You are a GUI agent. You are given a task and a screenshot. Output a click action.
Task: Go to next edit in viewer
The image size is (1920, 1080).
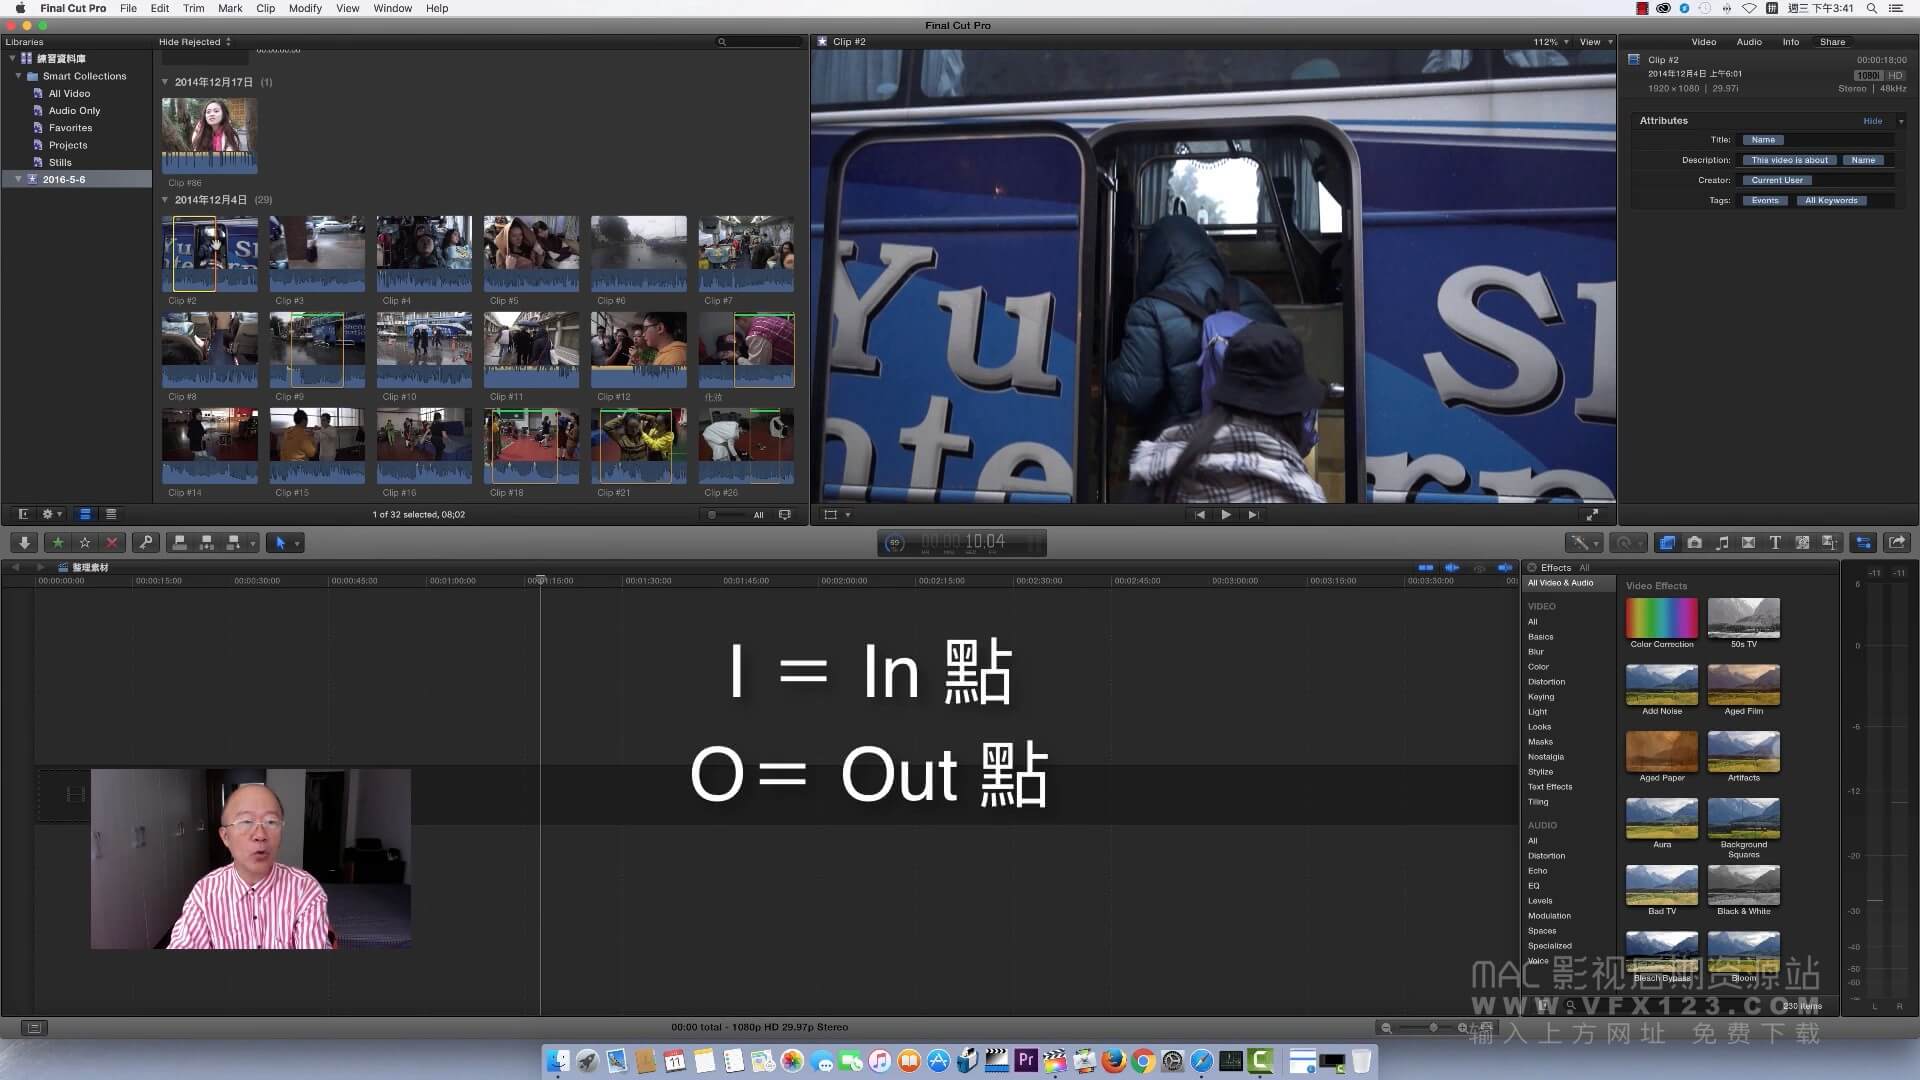tap(1253, 515)
